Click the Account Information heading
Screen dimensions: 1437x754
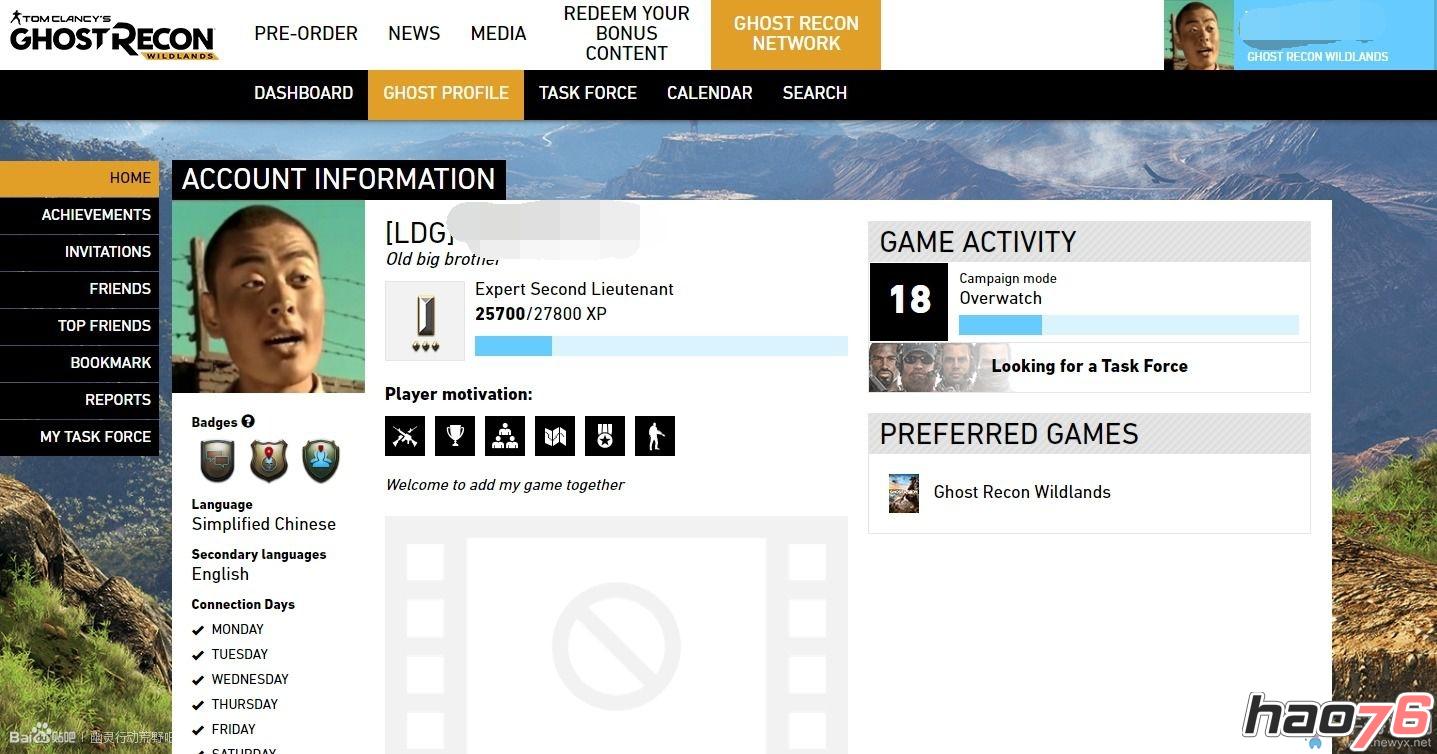(339, 180)
